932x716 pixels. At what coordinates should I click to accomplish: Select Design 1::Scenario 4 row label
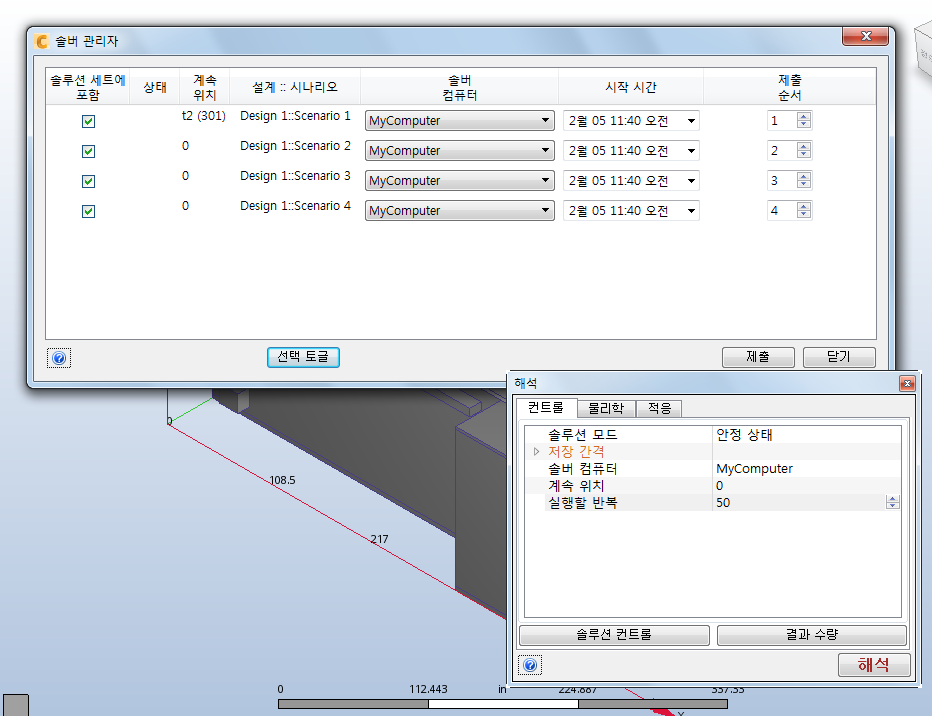[295, 206]
